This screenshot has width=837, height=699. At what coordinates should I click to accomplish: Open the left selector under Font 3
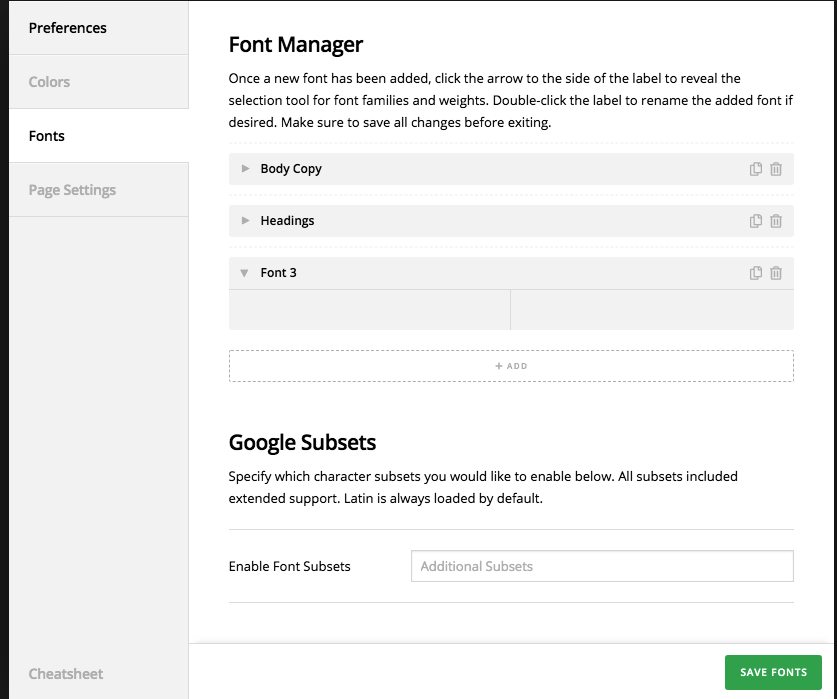pyautogui.click(x=369, y=310)
